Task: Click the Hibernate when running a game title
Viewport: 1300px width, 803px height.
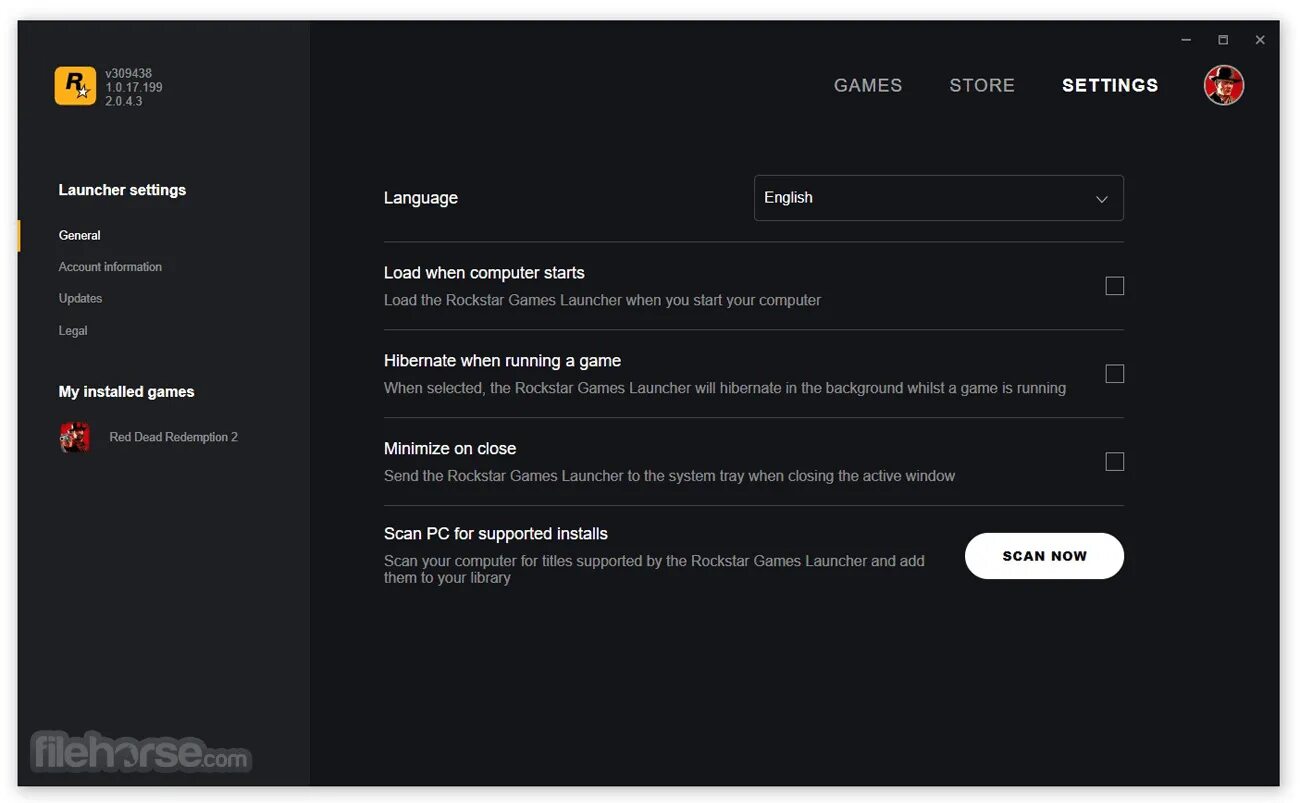Action: [502, 361]
